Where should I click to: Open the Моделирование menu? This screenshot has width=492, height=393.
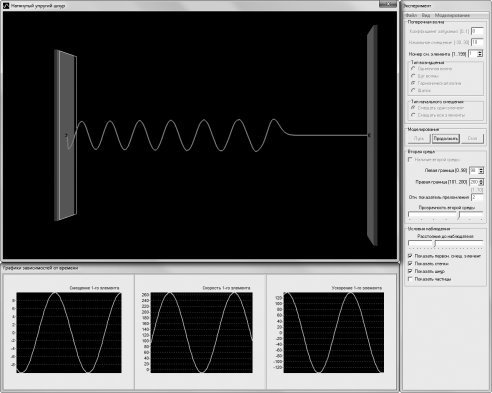coord(452,15)
